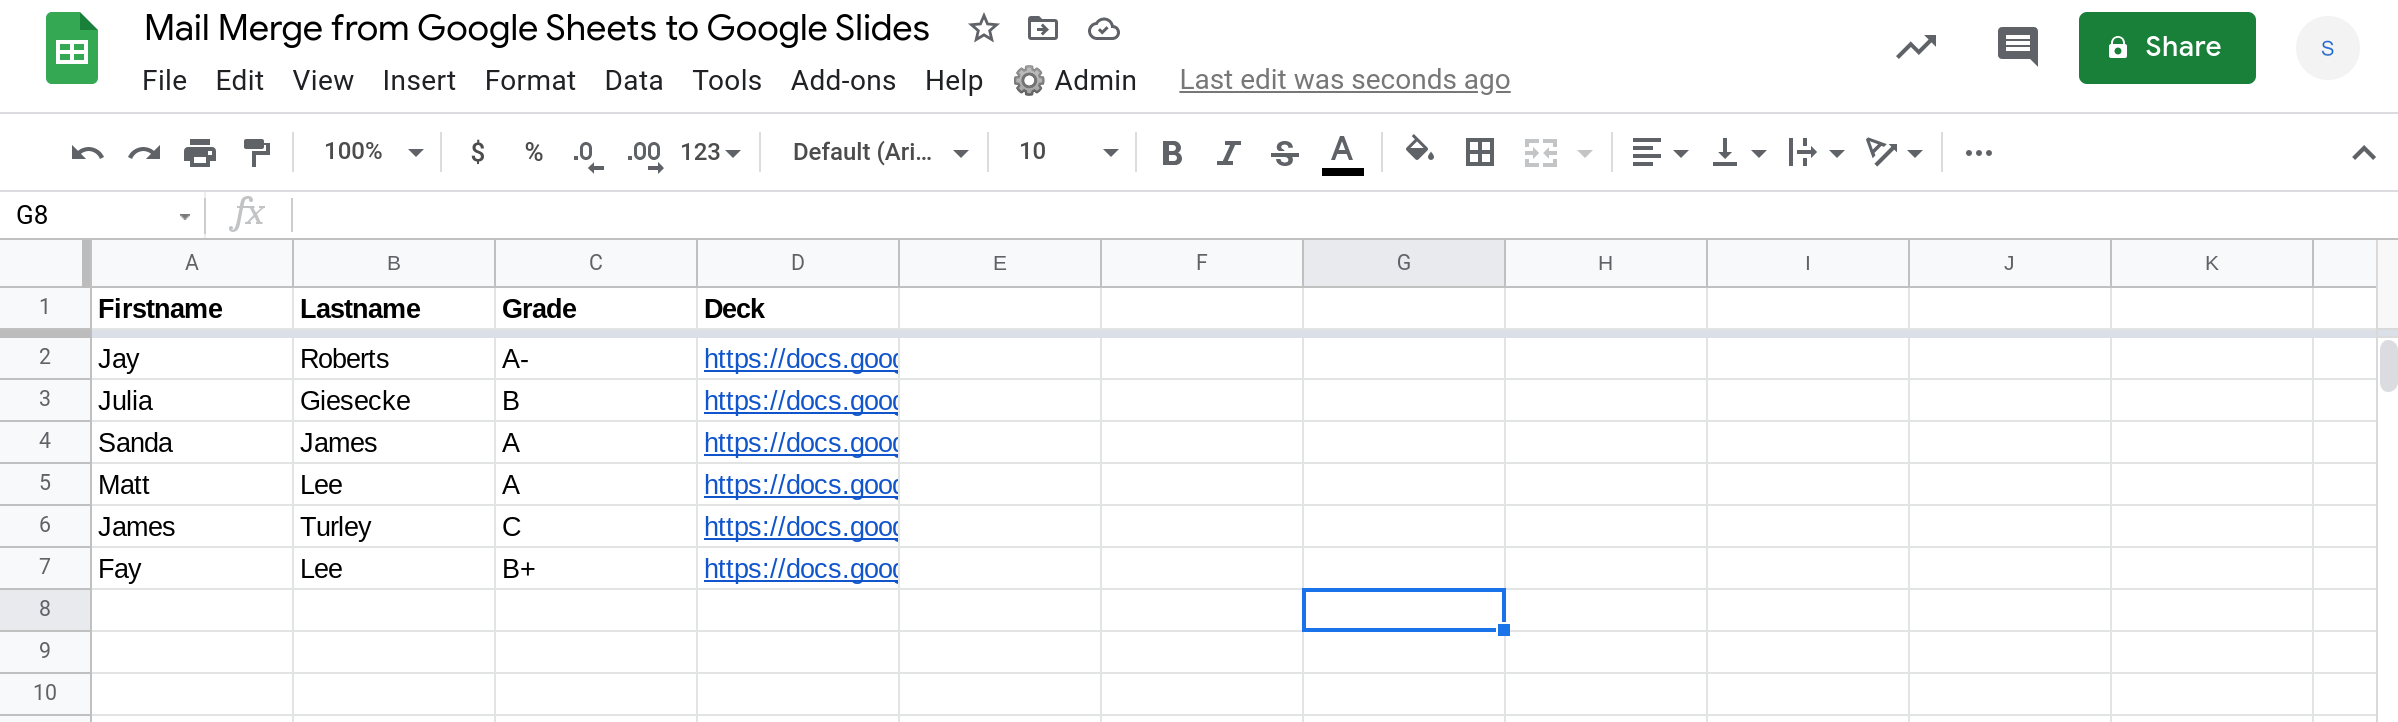Screen dimensions: 2398x722
Task: Select the cell containing Giesecke
Action: [x=394, y=401]
